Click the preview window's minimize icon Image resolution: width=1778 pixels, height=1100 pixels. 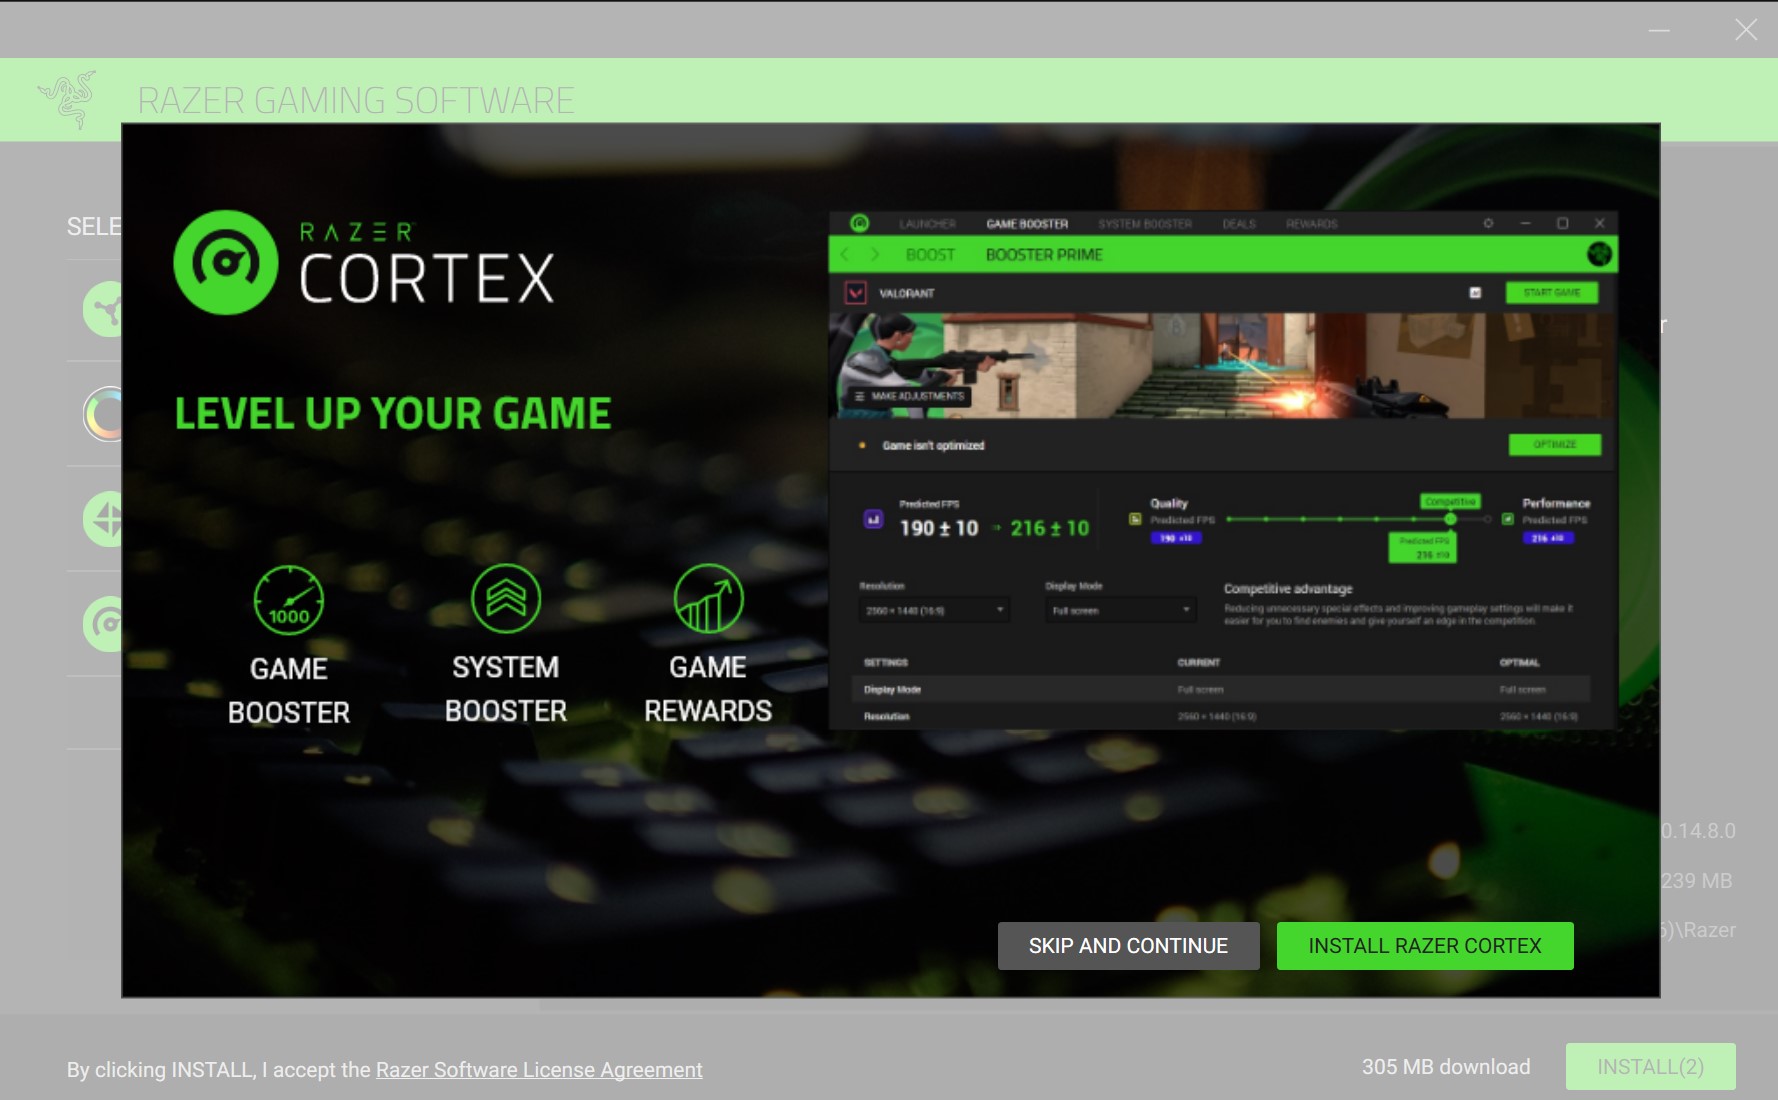pyautogui.click(x=1526, y=223)
